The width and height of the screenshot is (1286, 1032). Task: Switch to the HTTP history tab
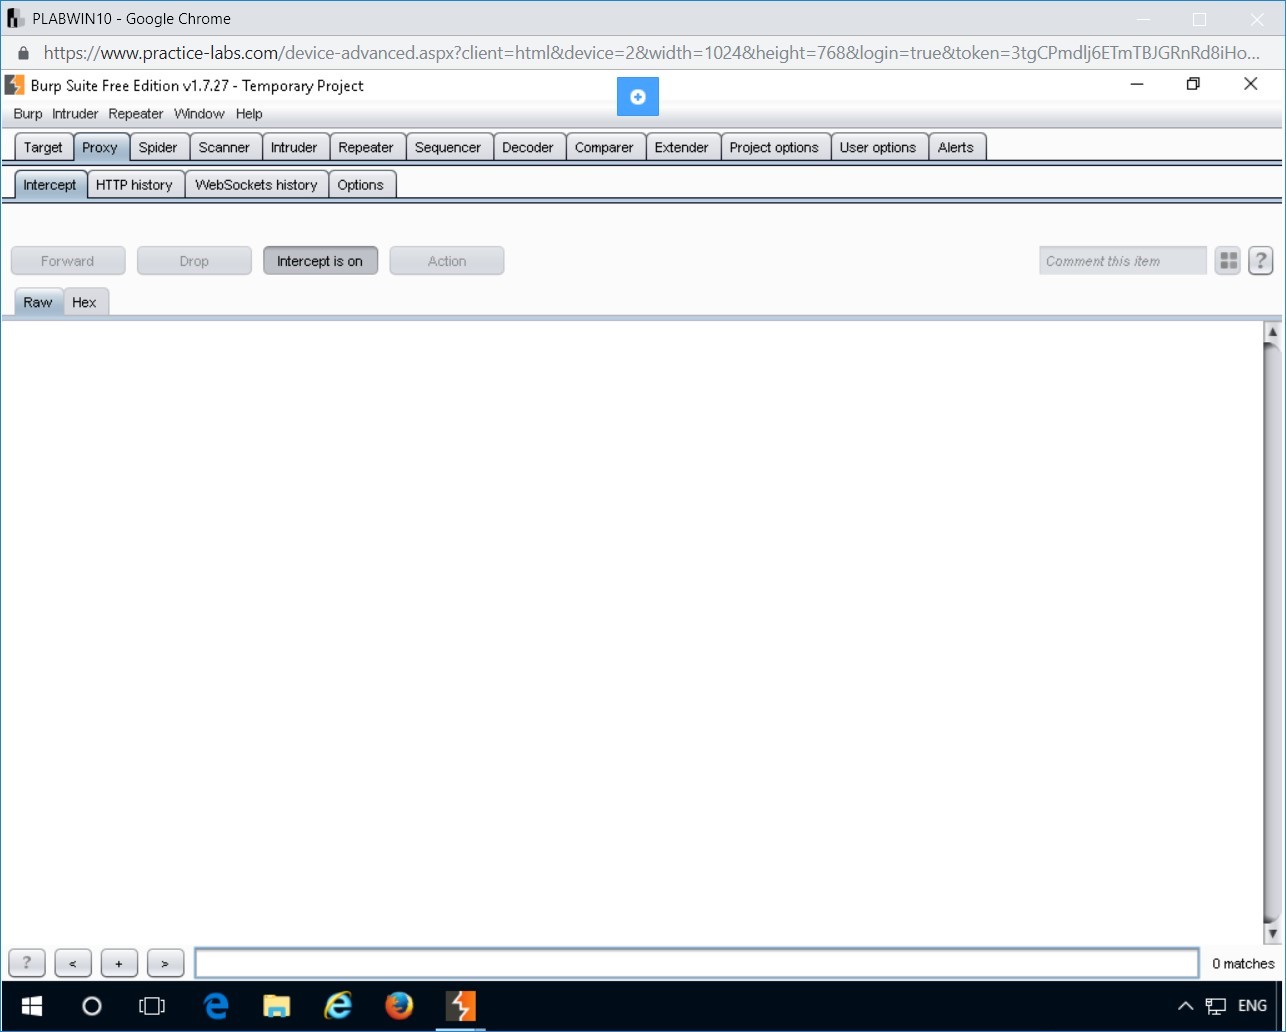[134, 185]
